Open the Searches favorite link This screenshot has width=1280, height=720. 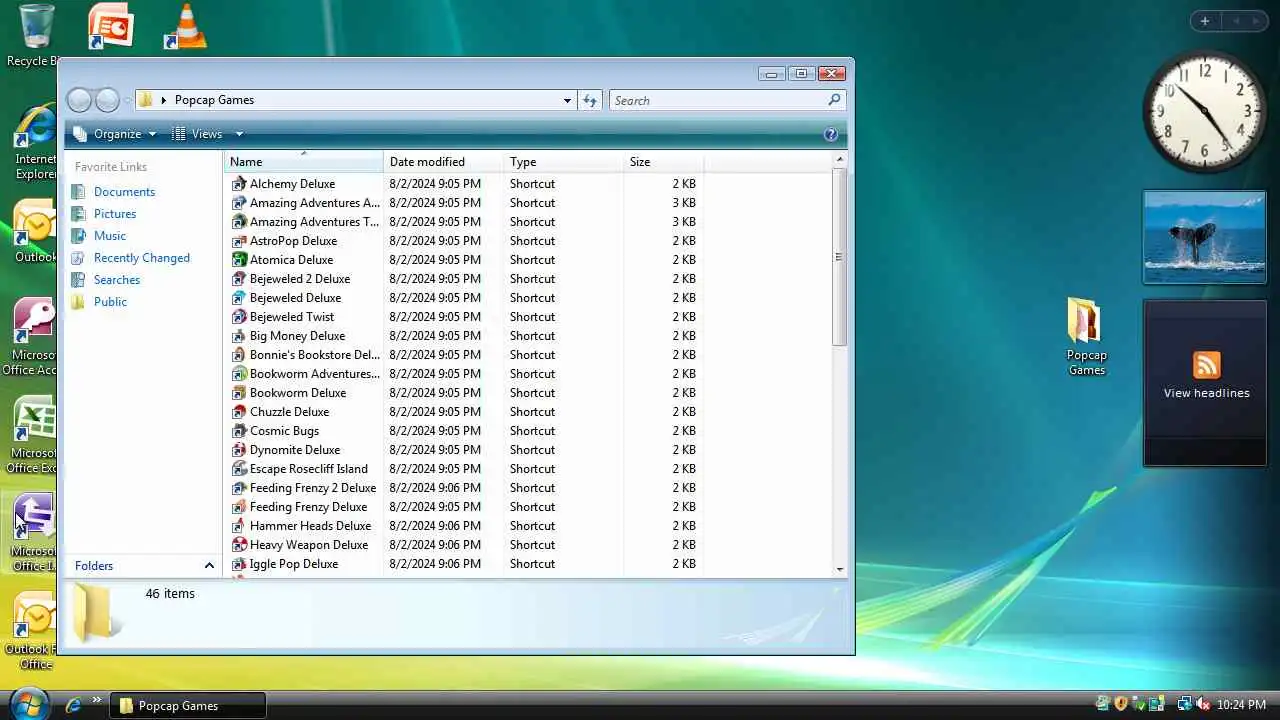pyautogui.click(x=117, y=280)
